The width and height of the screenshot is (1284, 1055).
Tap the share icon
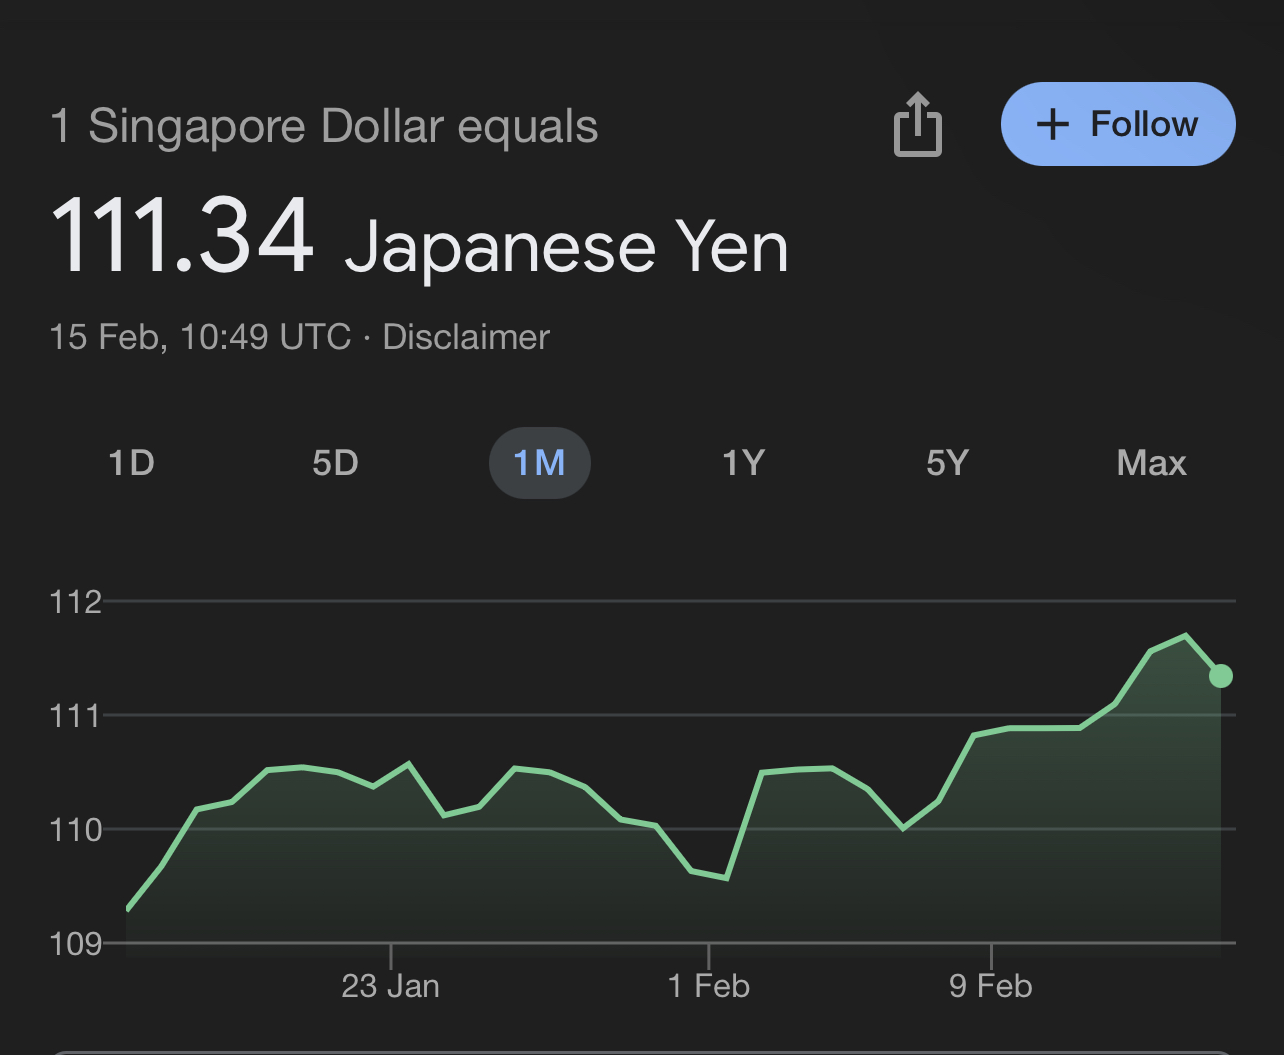[917, 125]
